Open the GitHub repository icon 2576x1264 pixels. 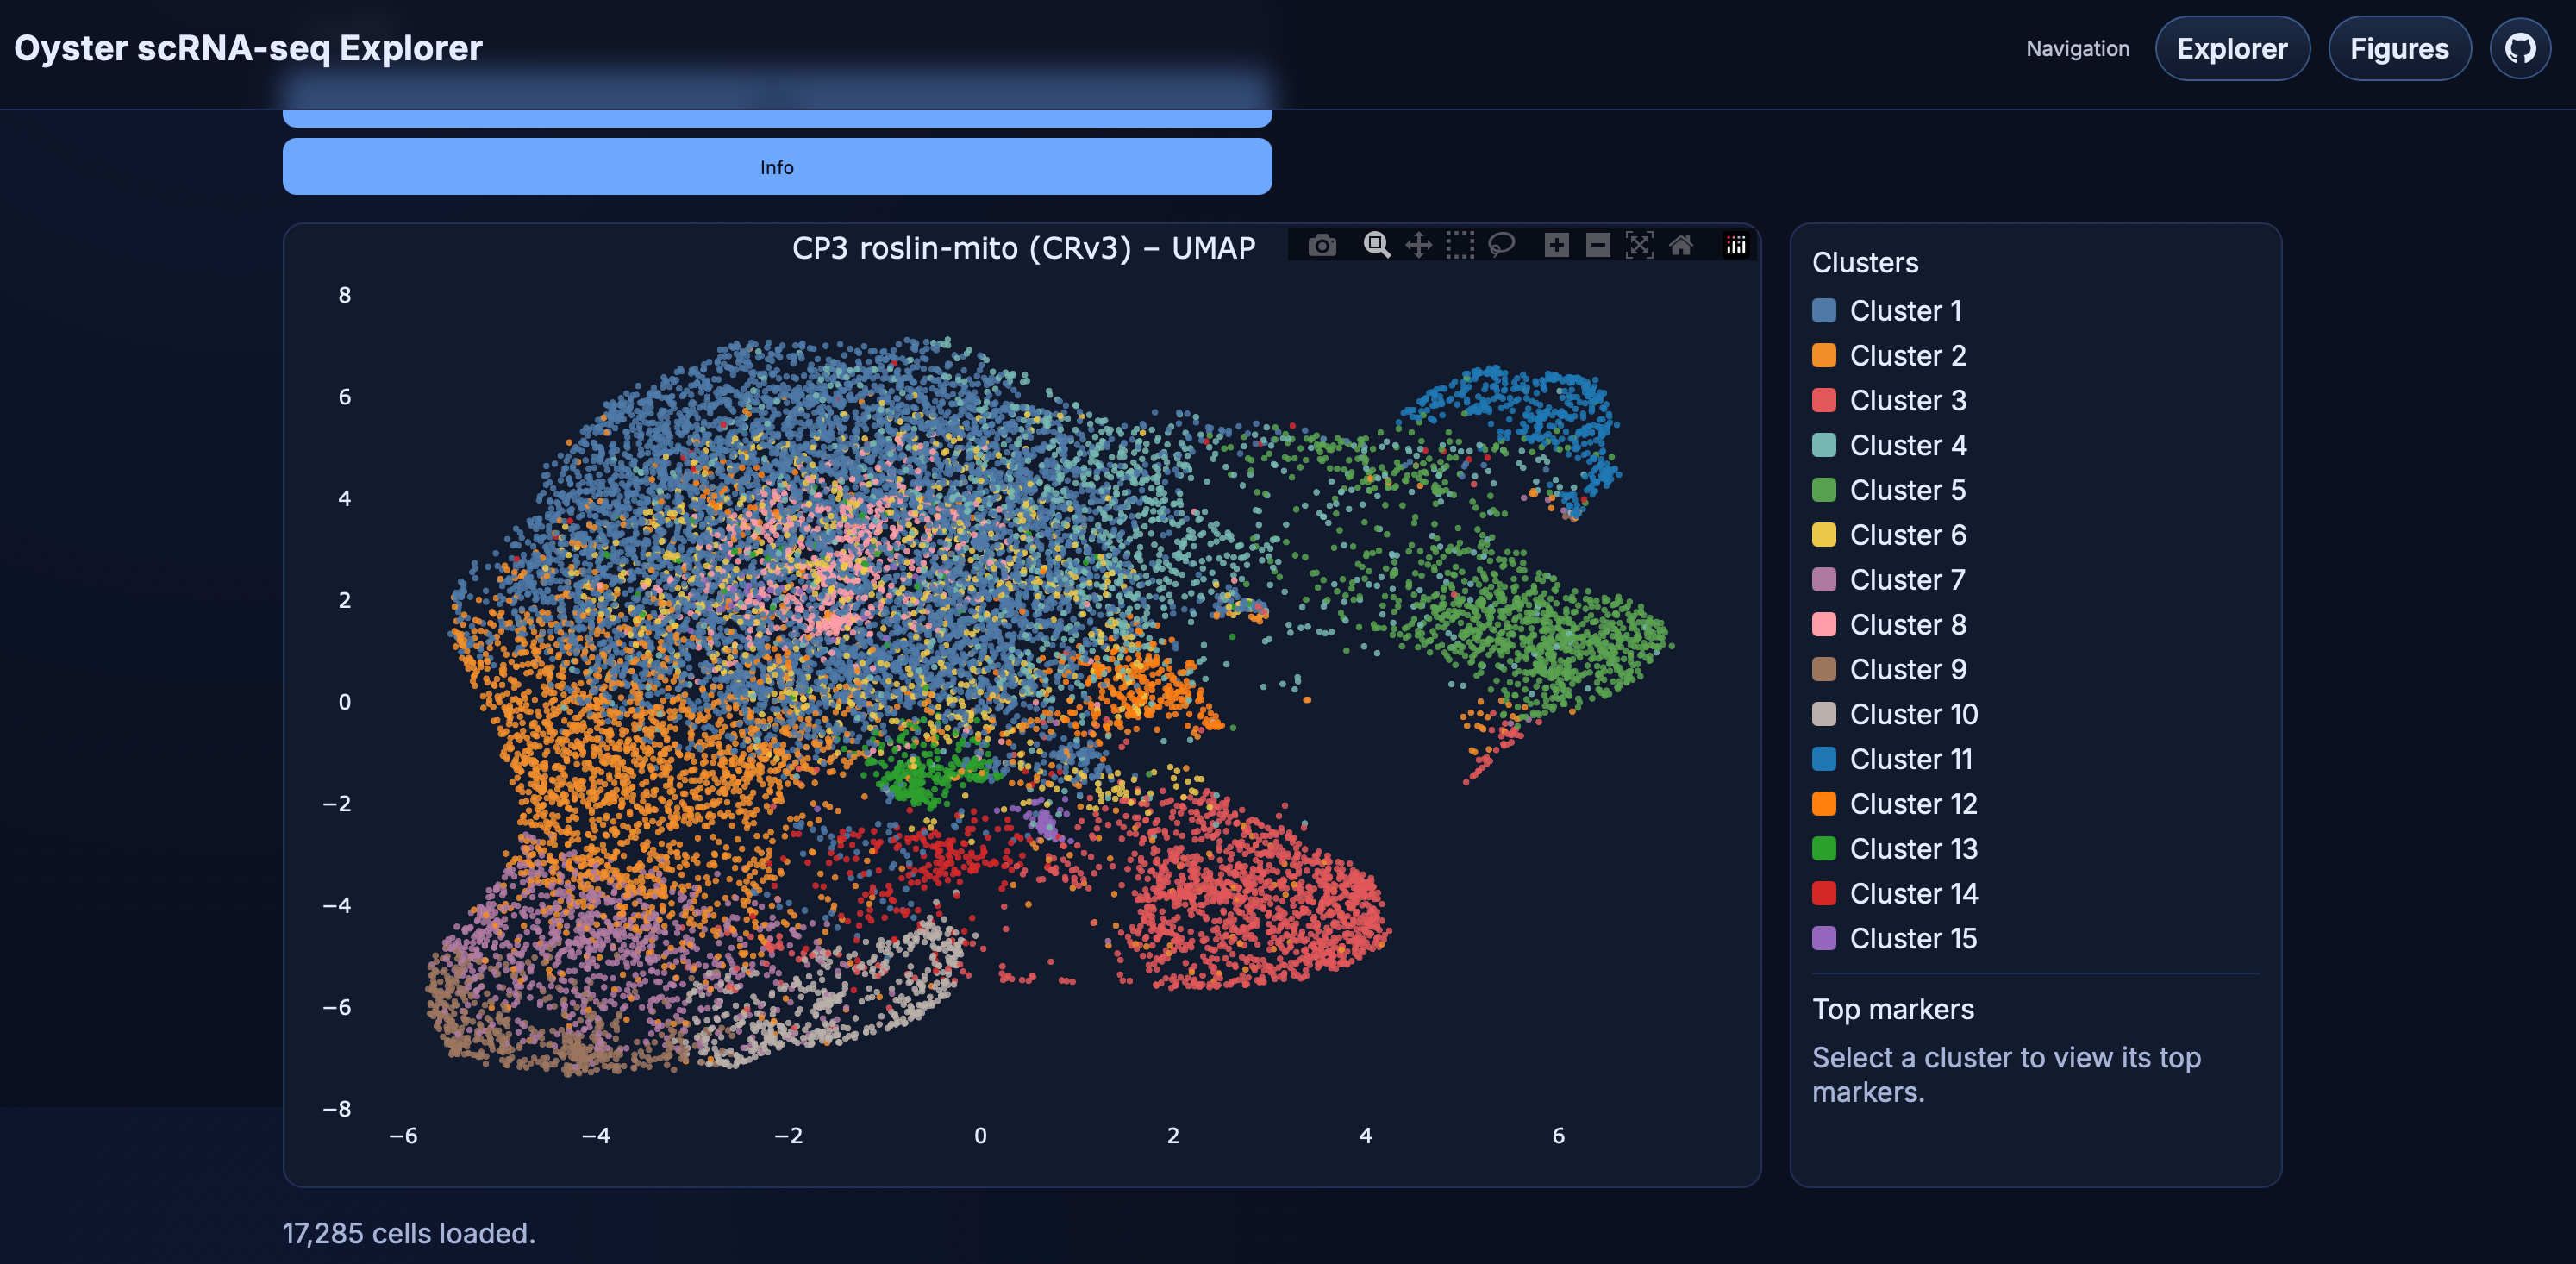click(x=2519, y=48)
